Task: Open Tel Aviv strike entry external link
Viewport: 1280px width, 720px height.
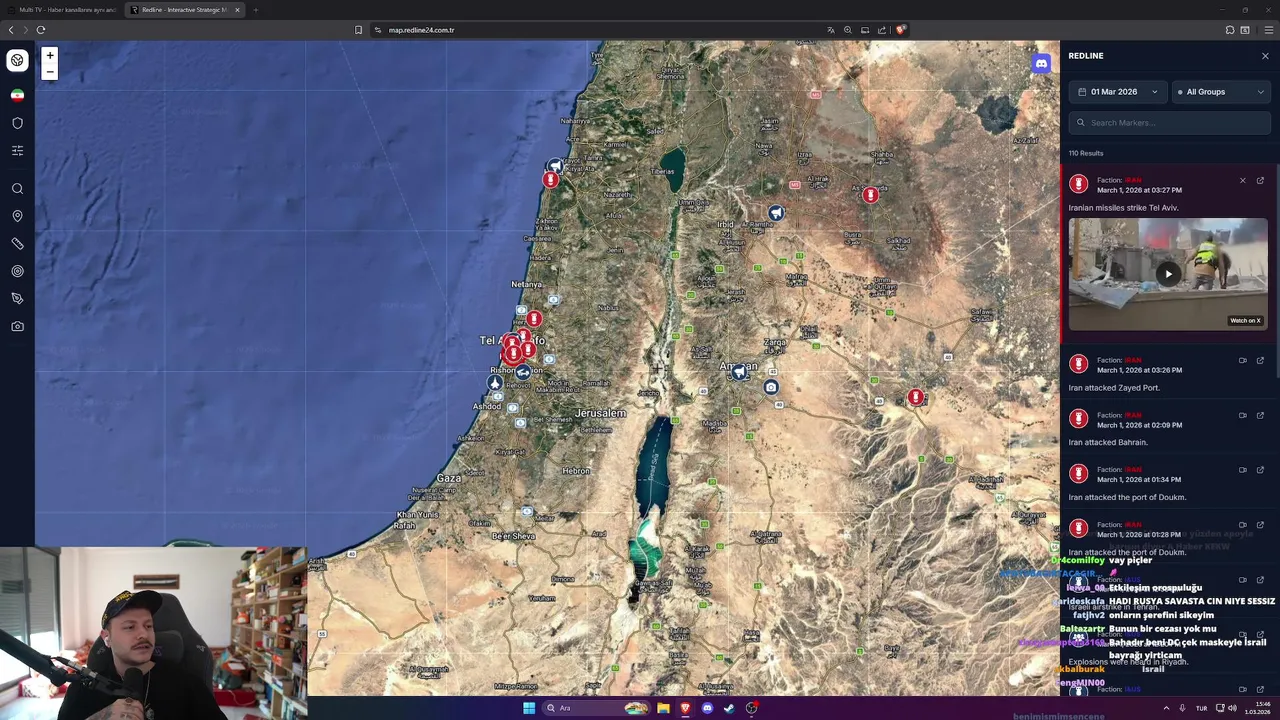Action: [x=1260, y=181]
